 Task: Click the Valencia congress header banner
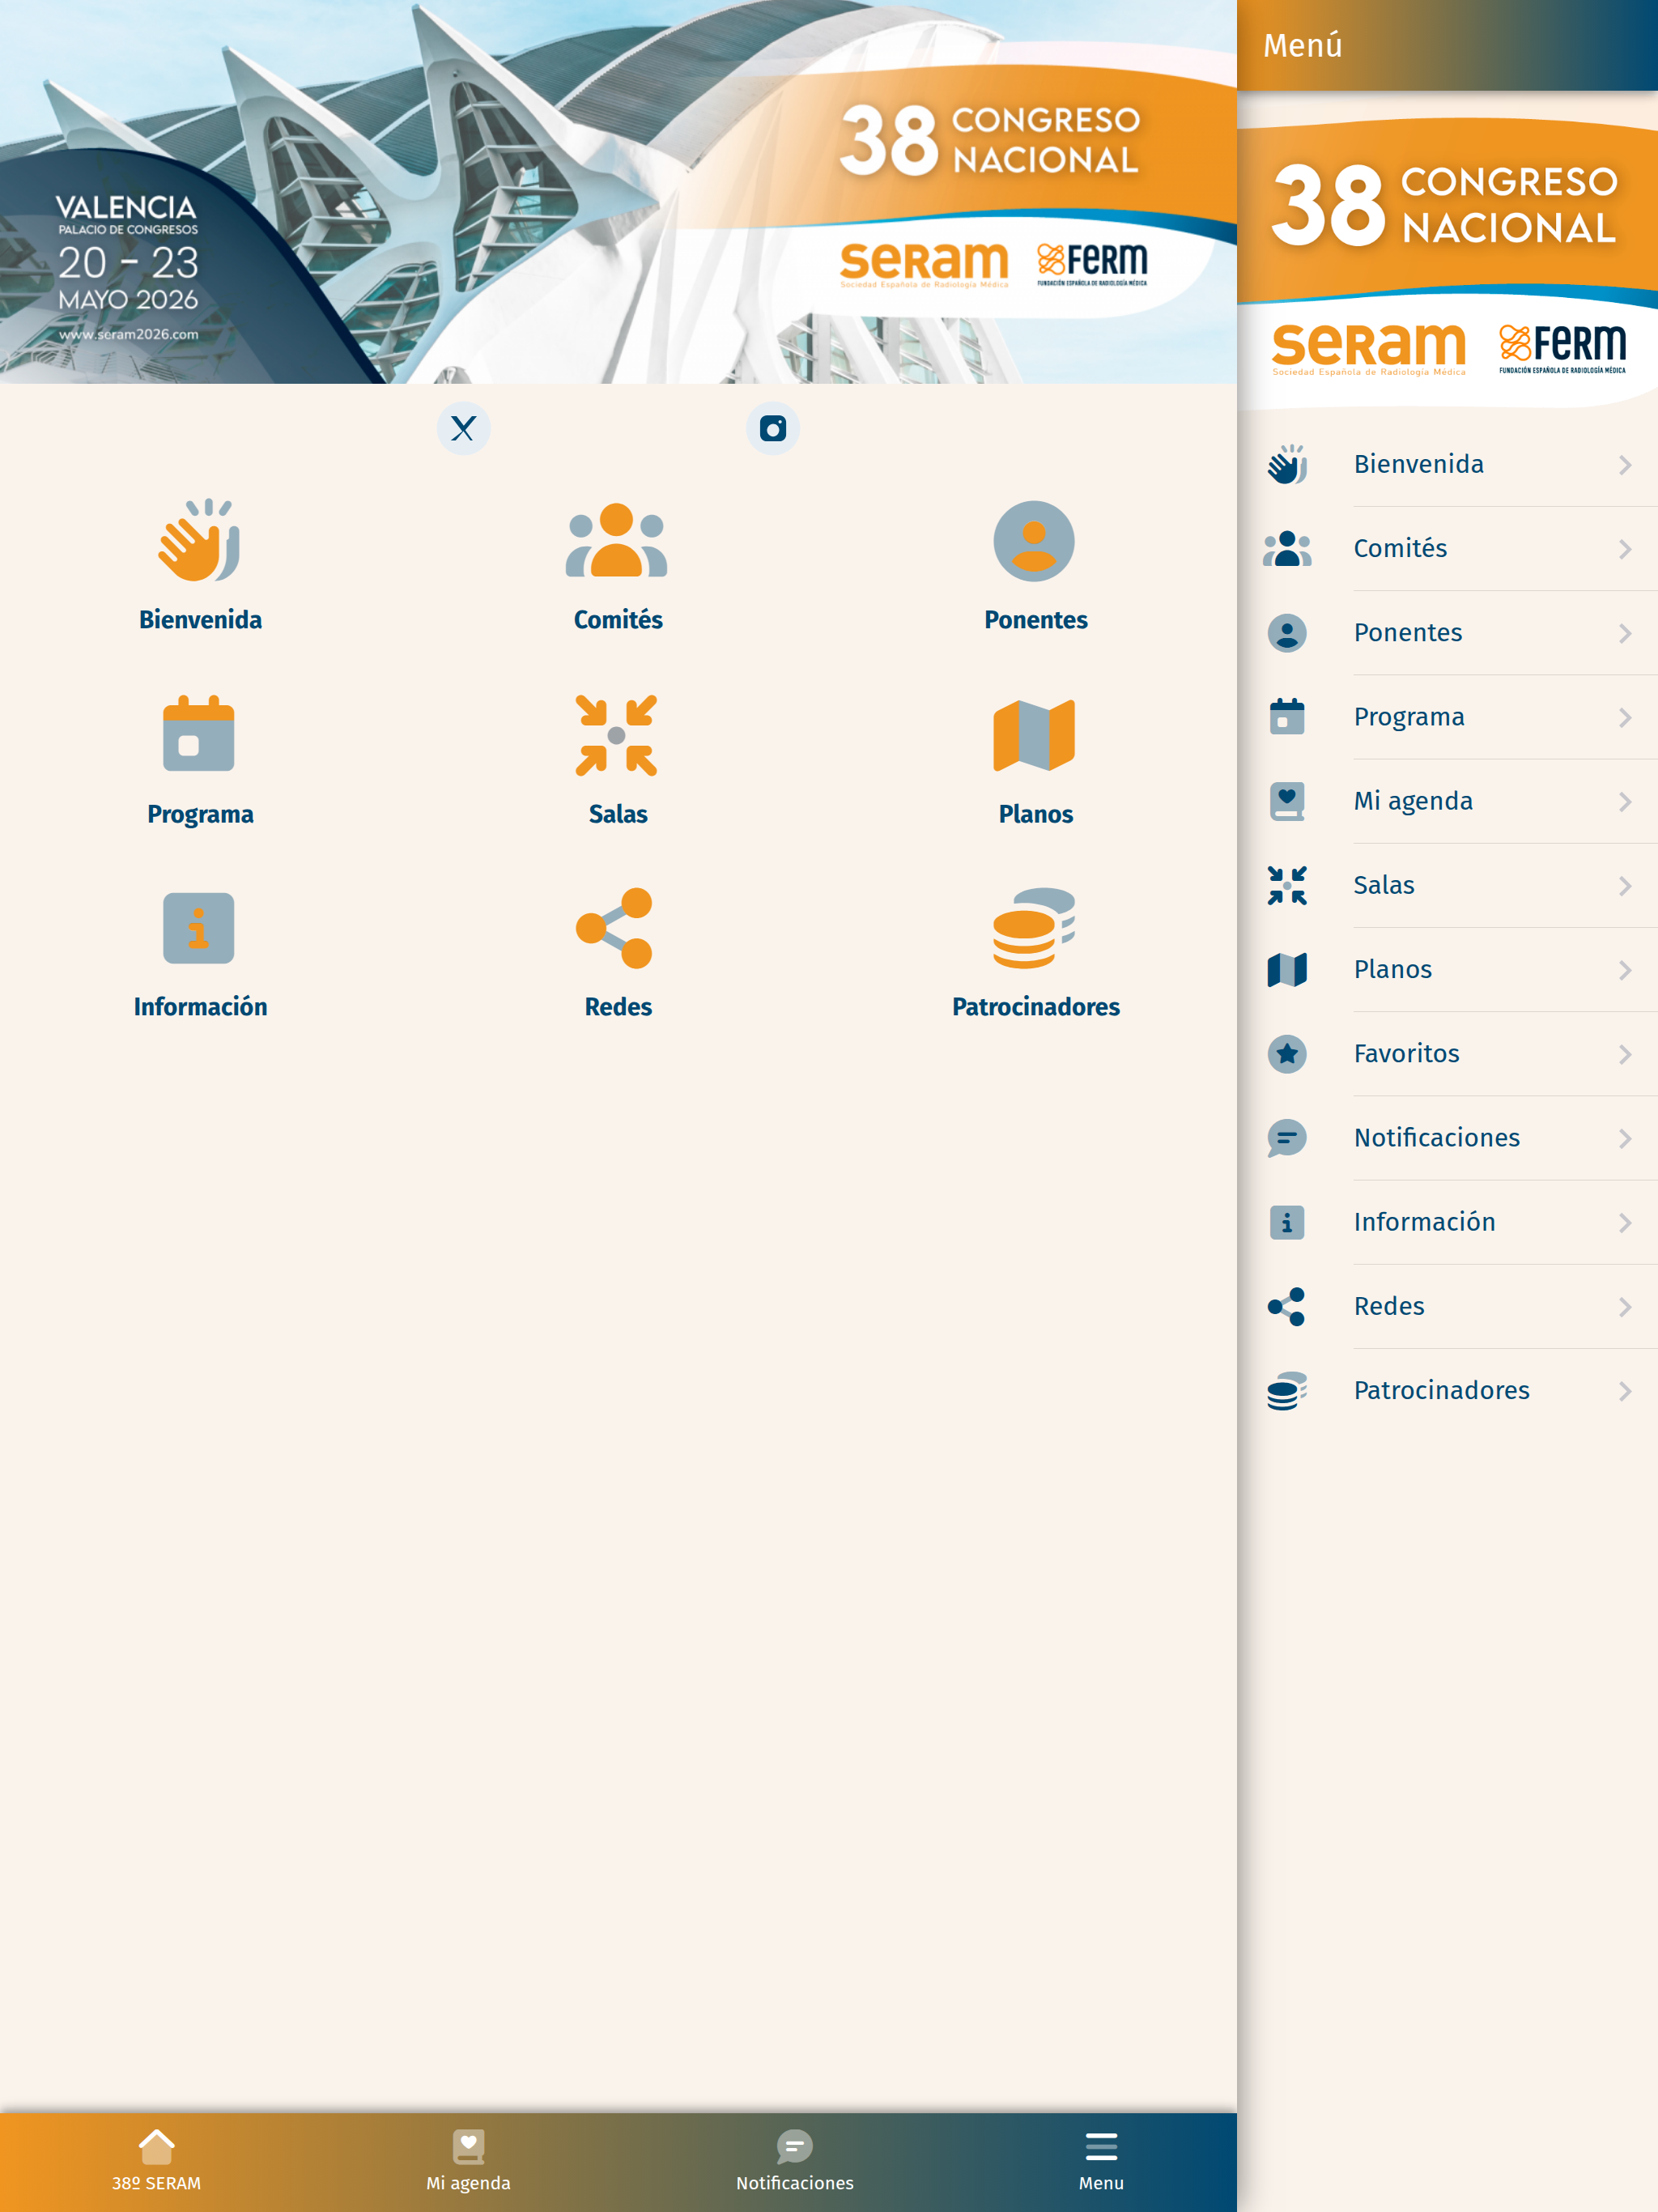618,192
